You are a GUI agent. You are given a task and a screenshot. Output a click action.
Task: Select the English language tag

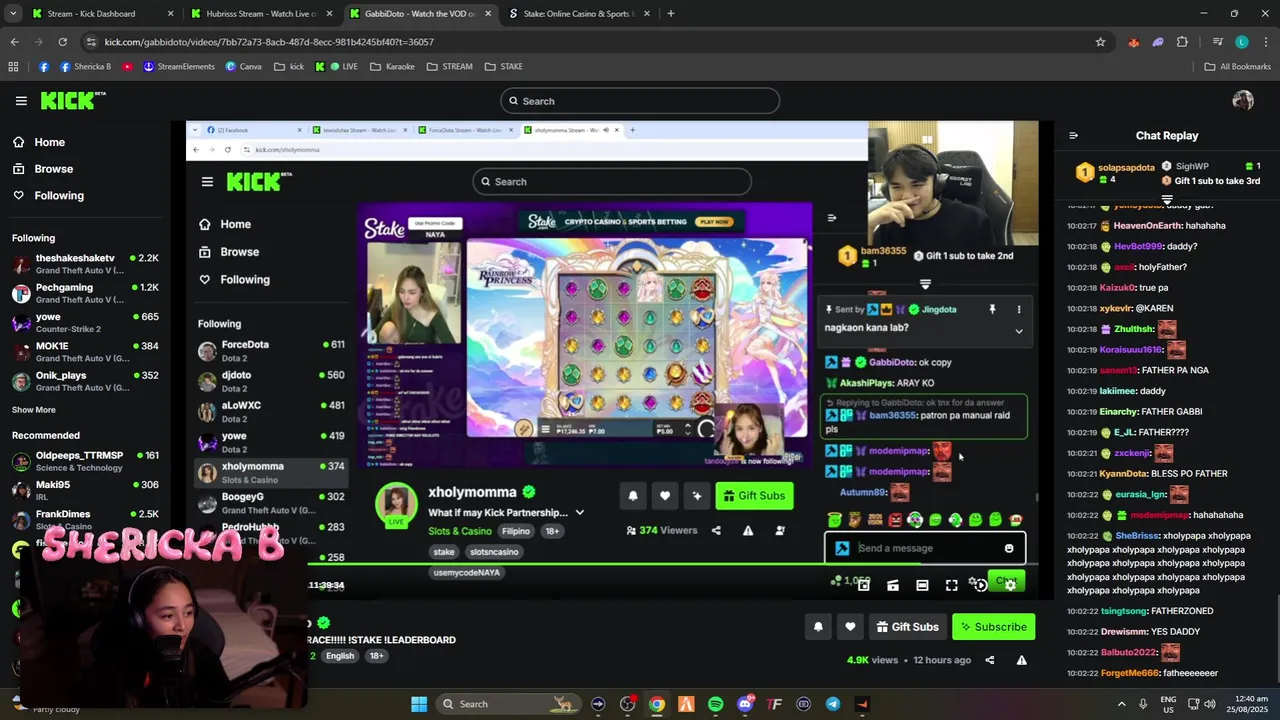[340, 656]
